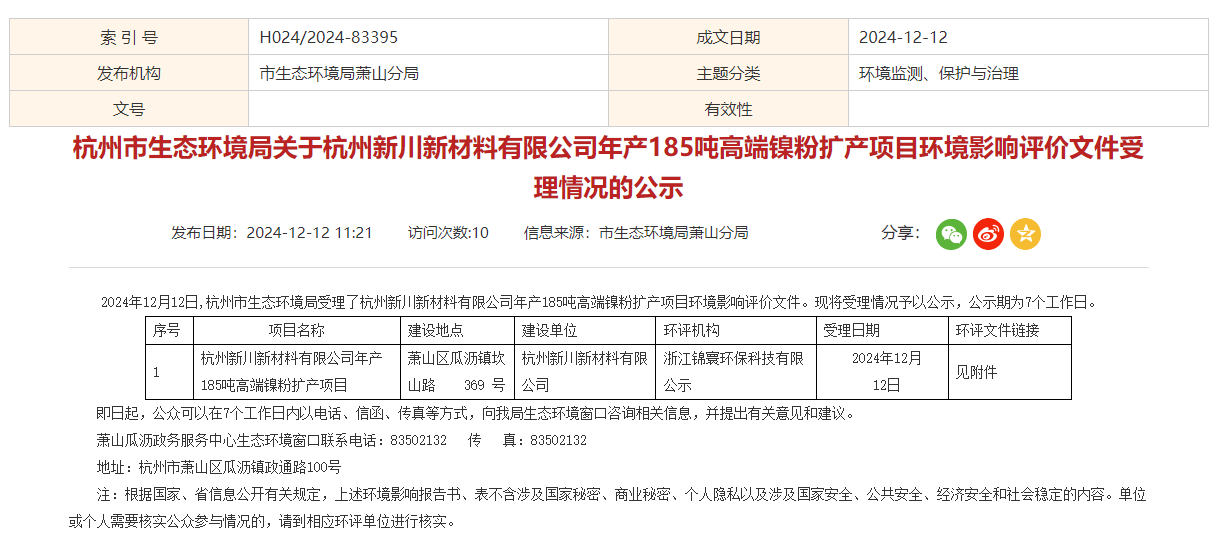Share the notice via WeChat icon
The width and height of the screenshot is (1219, 533).
(x=951, y=234)
